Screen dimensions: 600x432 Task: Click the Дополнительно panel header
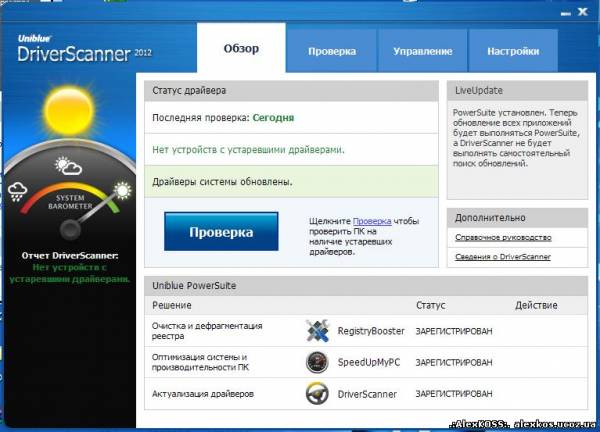tap(517, 218)
